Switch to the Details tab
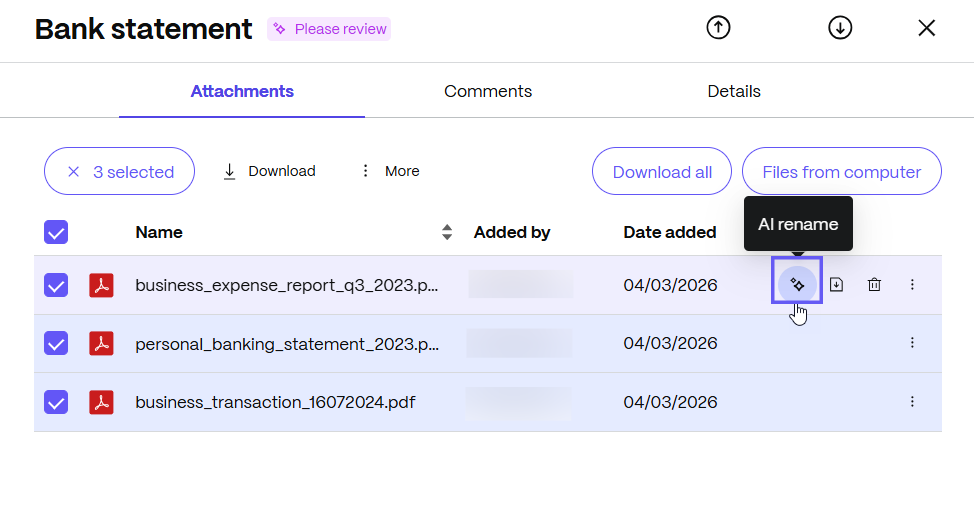 coord(734,91)
